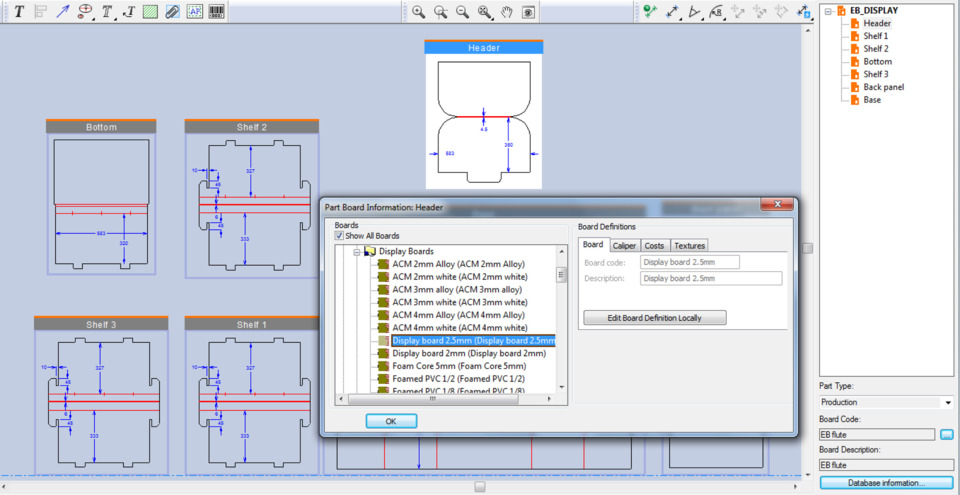Open the Part Type dropdown
Viewport: 960px width, 495px height.
click(x=947, y=403)
